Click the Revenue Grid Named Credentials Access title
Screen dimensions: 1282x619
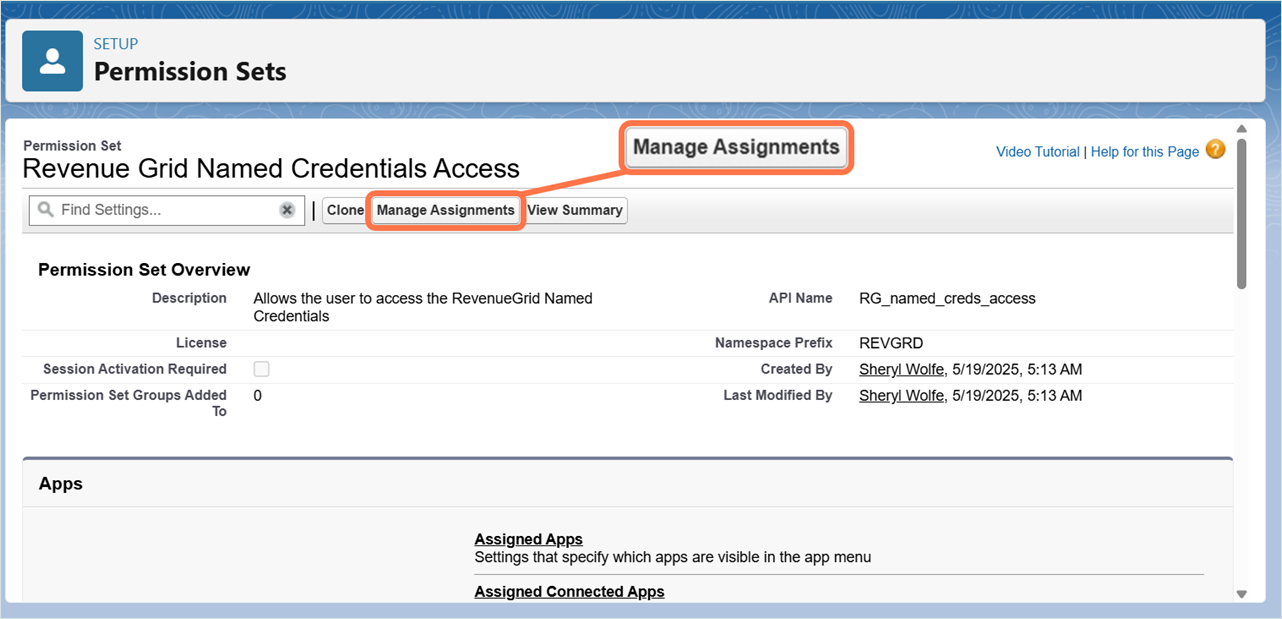click(x=271, y=168)
